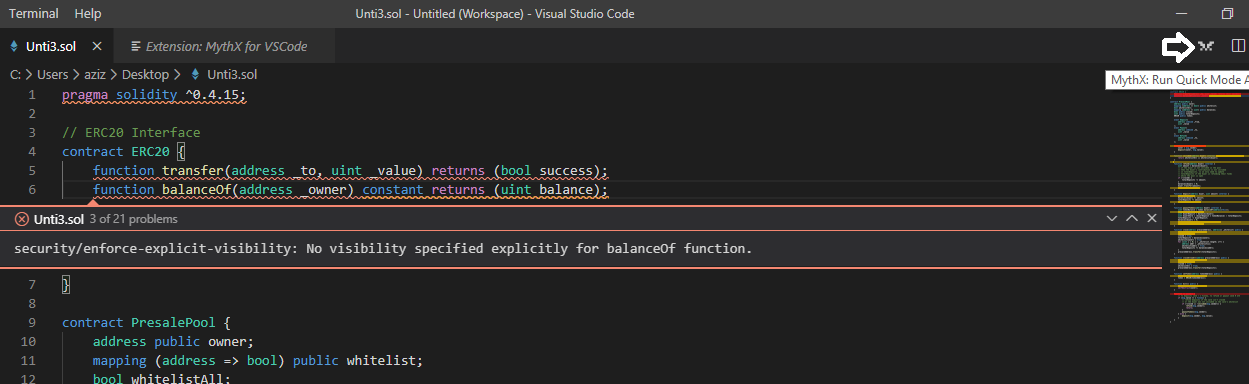Click 'pragma solidity ^0.4.15;' code line
This screenshot has height=384, width=1249.
tap(154, 95)
